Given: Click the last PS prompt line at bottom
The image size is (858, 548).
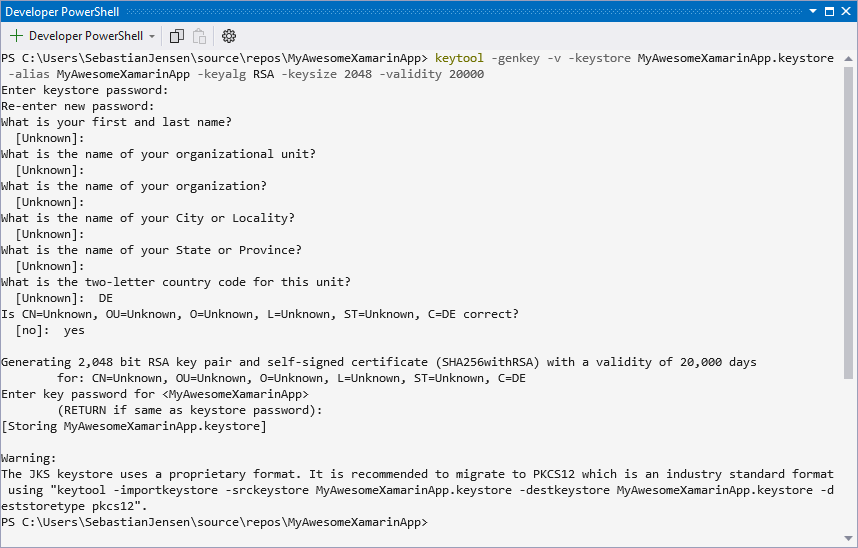Looking at the screenshot, I should click(214, 522).
